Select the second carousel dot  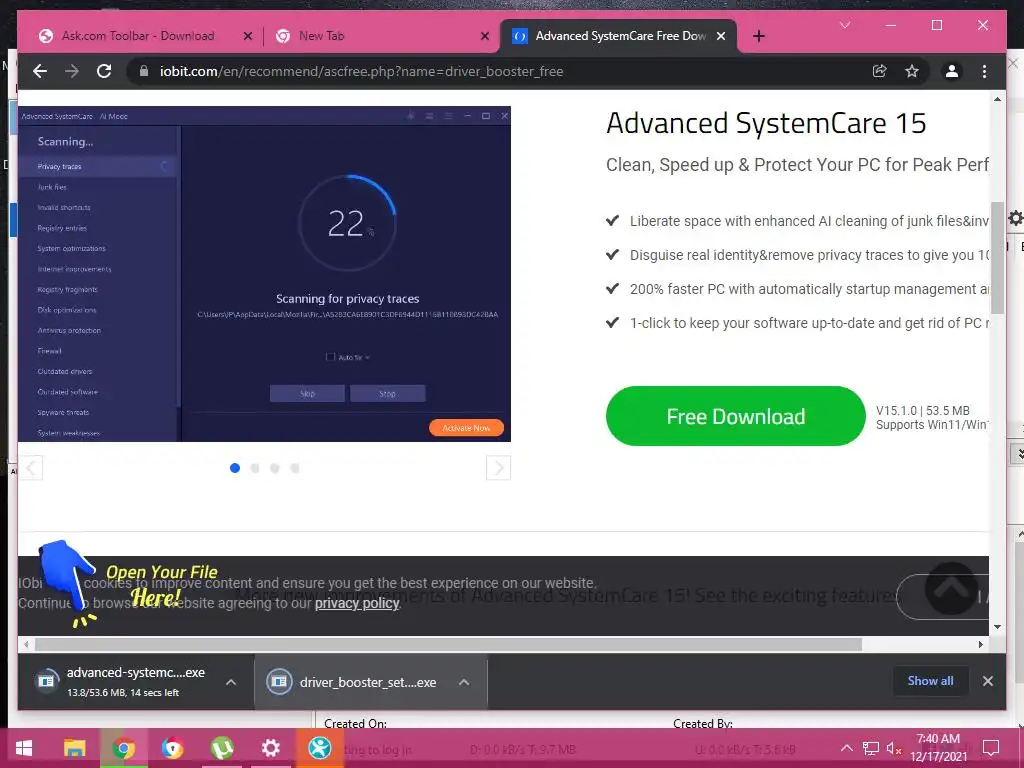[255, 468]
